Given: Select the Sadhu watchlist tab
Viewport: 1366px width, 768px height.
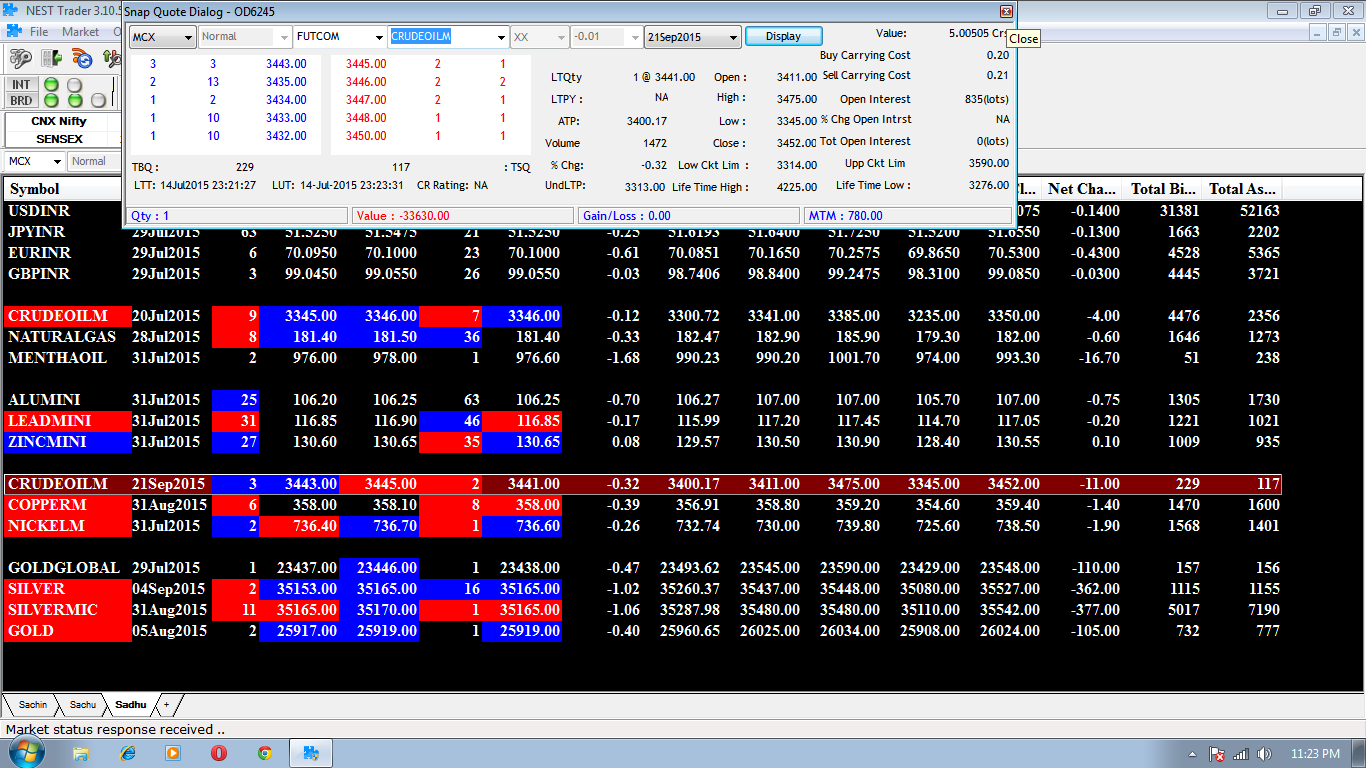Looking at the screenshot, I should tap(130, 705).
